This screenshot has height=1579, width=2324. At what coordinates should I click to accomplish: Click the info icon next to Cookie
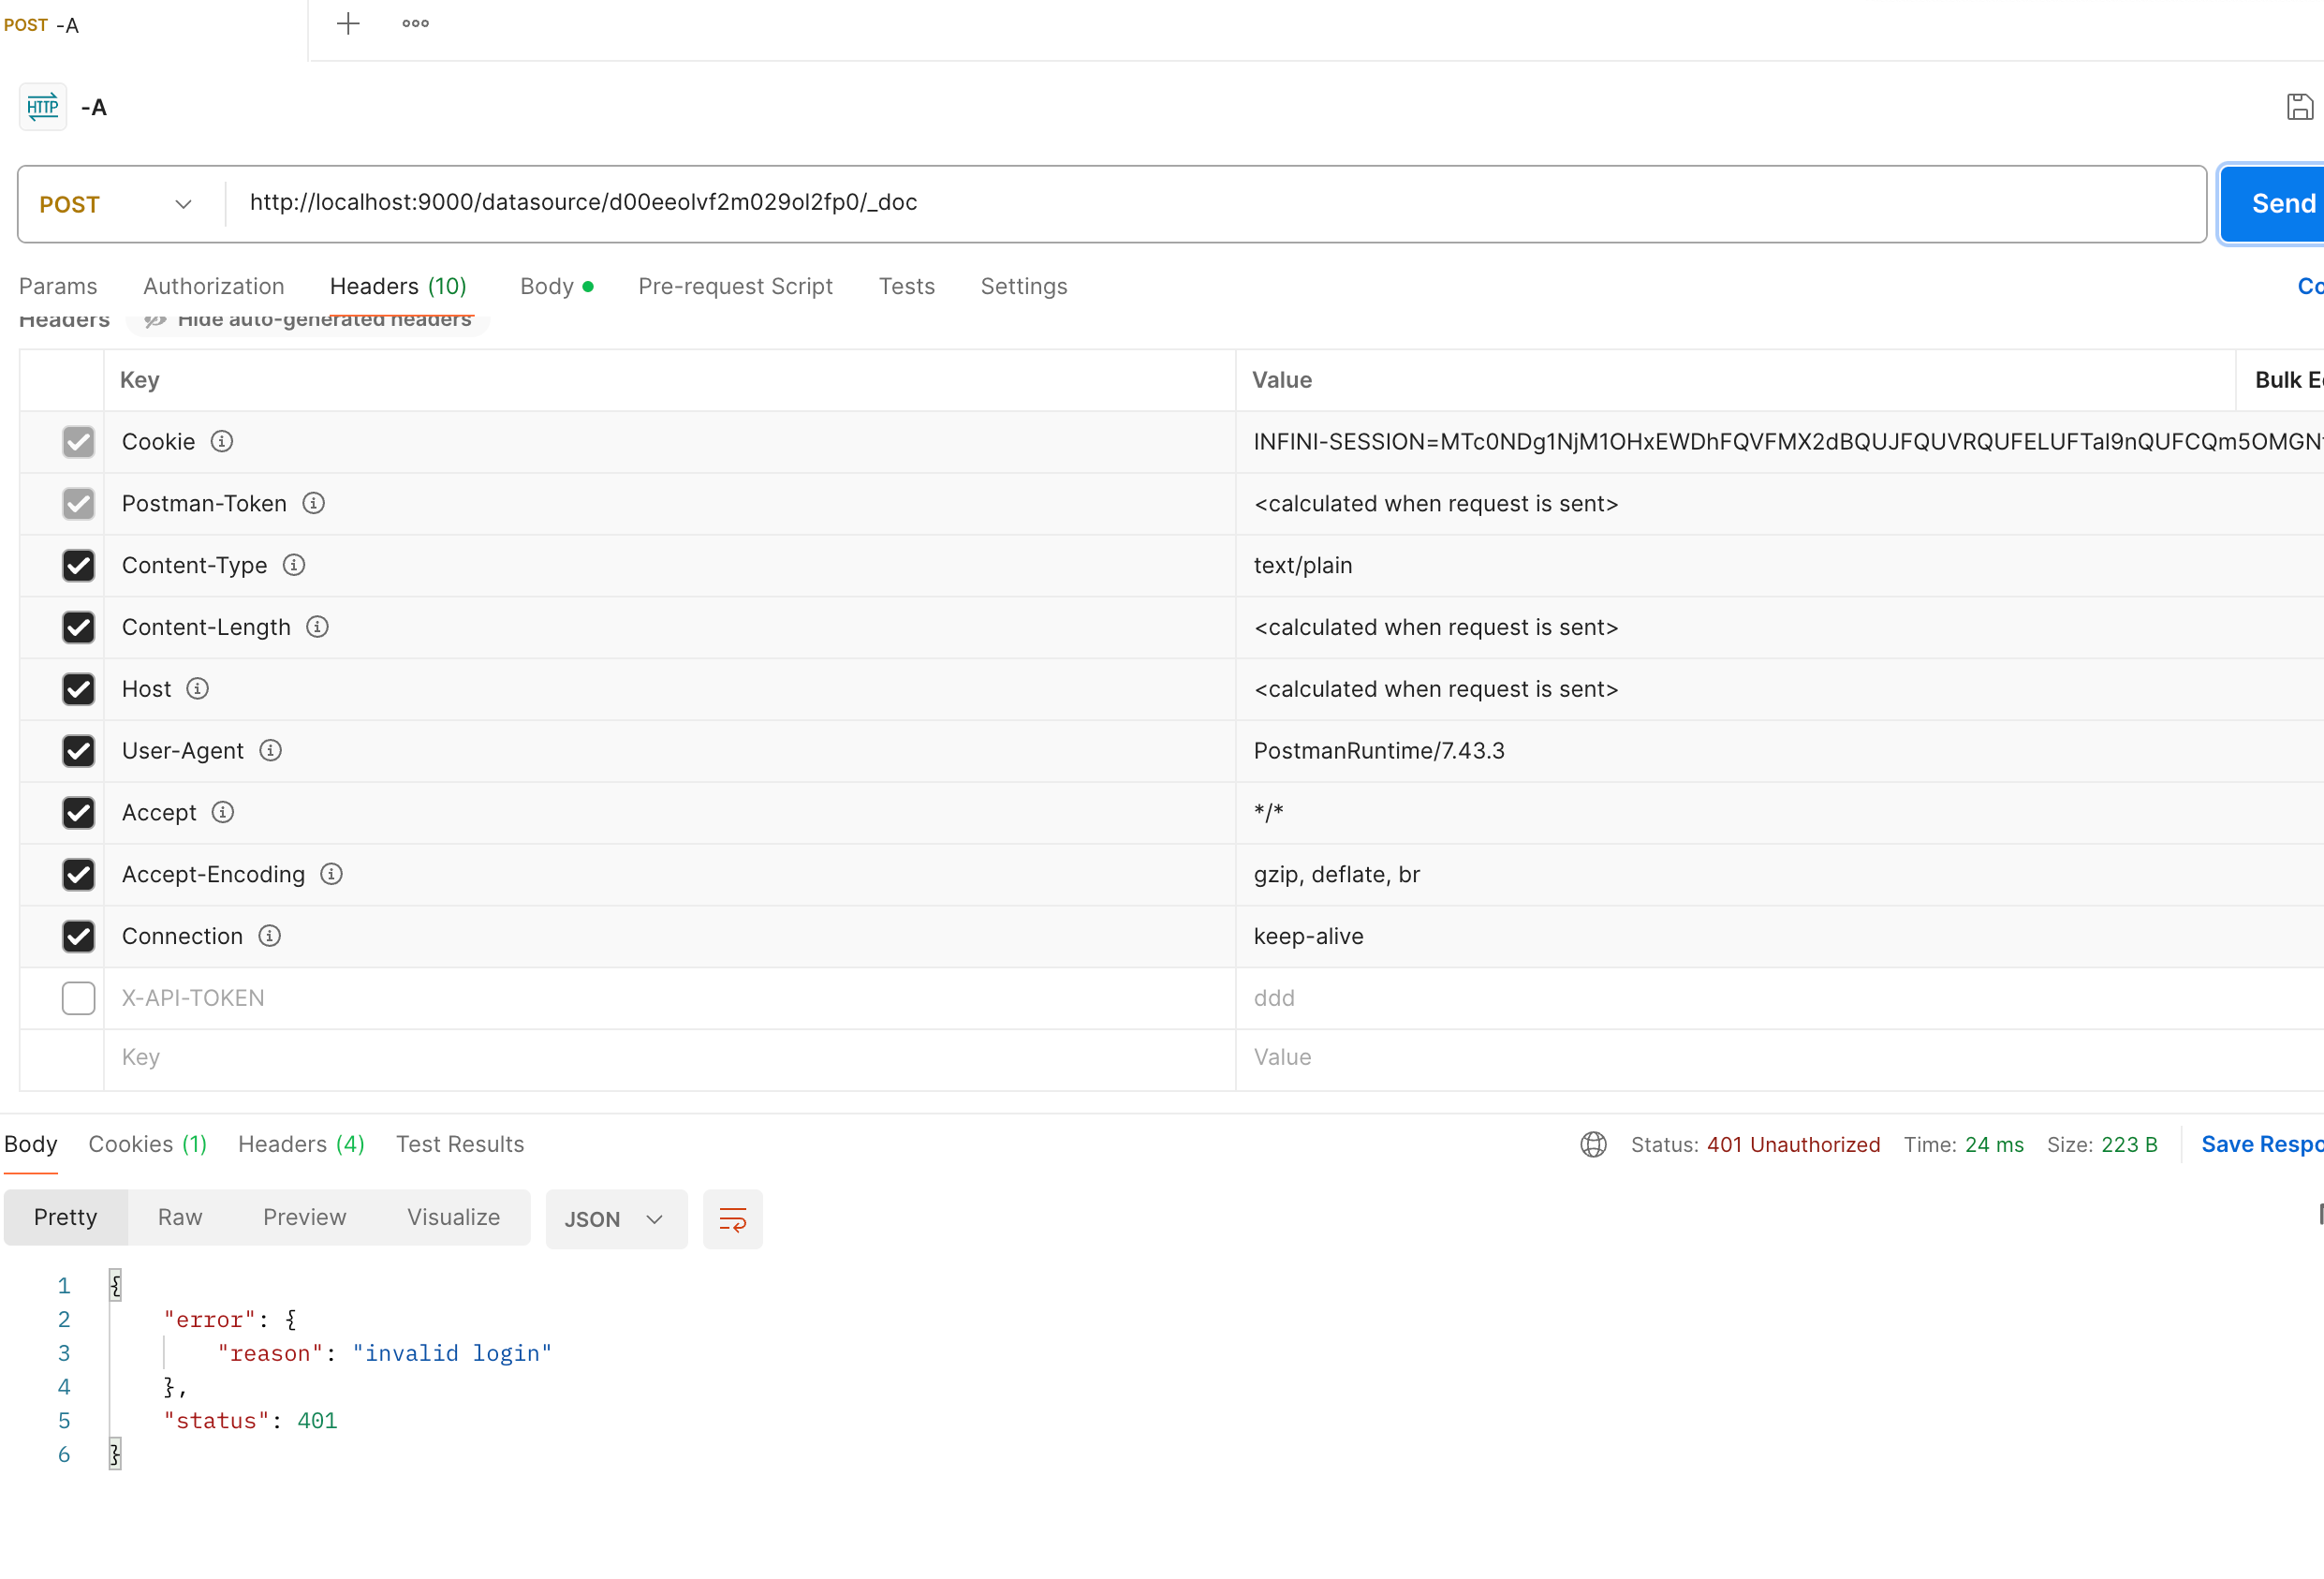pos(222,441)
